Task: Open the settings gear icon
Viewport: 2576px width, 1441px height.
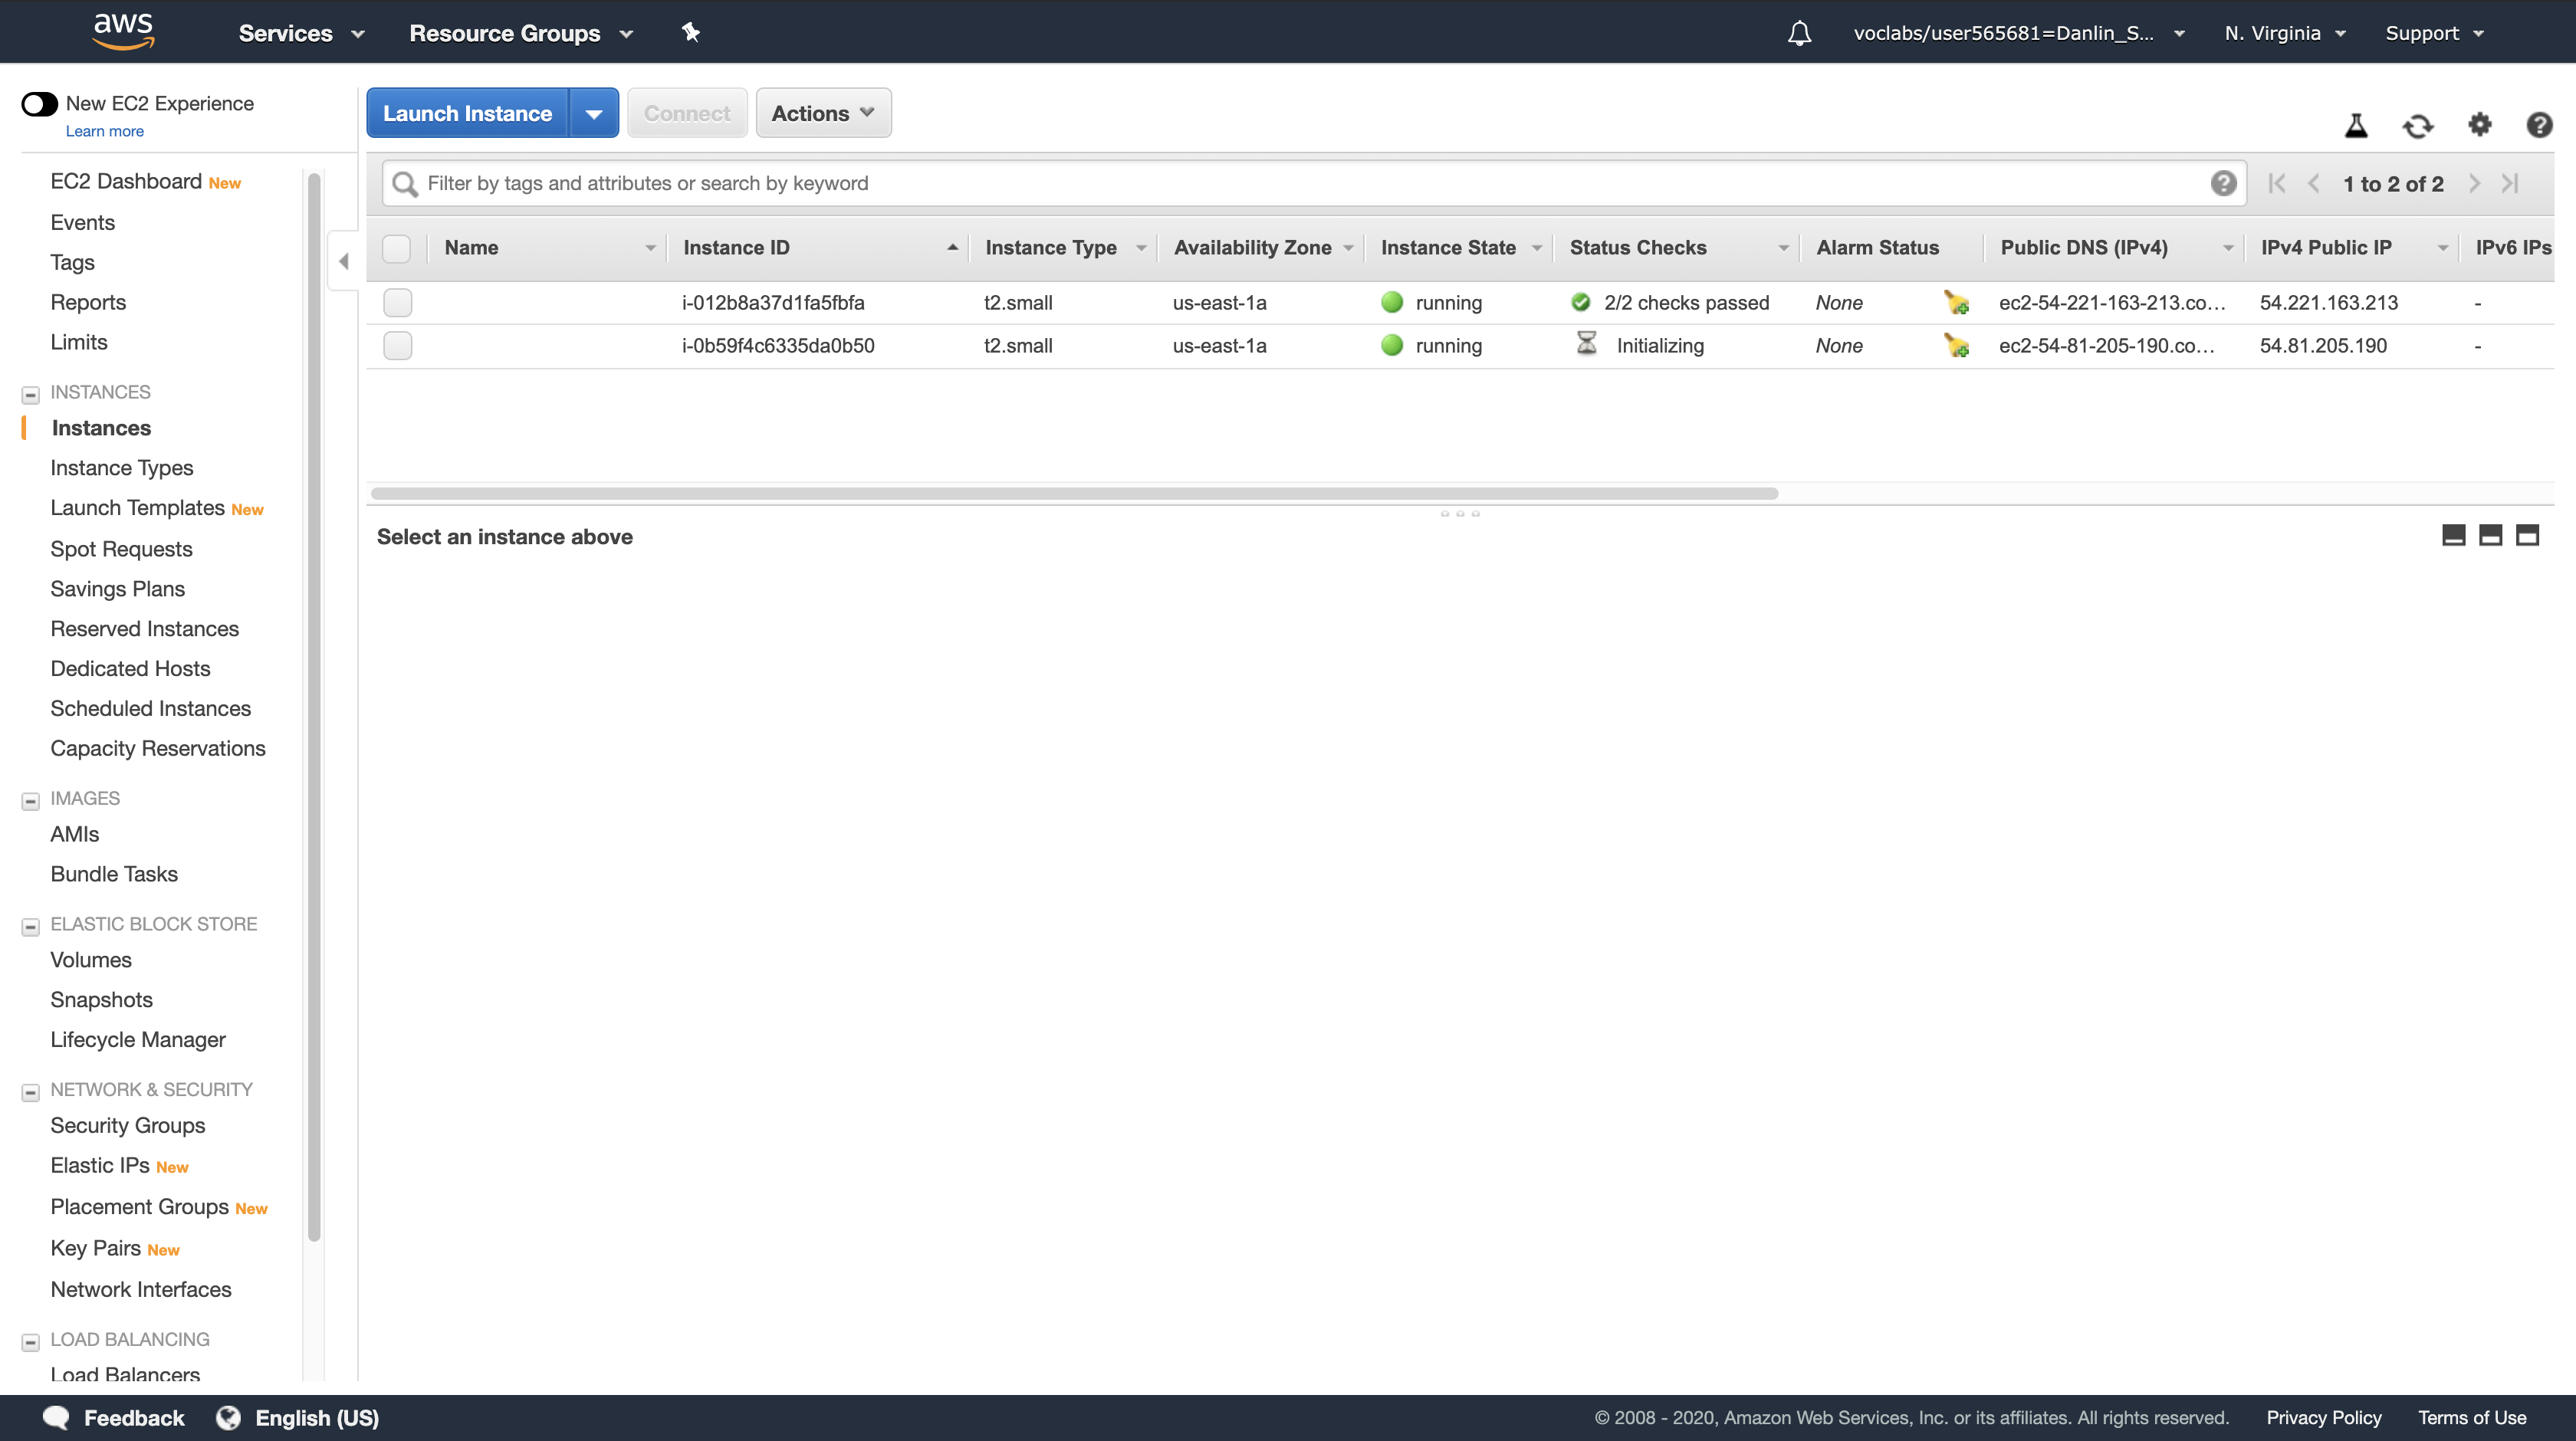Action: (2479, 125)
